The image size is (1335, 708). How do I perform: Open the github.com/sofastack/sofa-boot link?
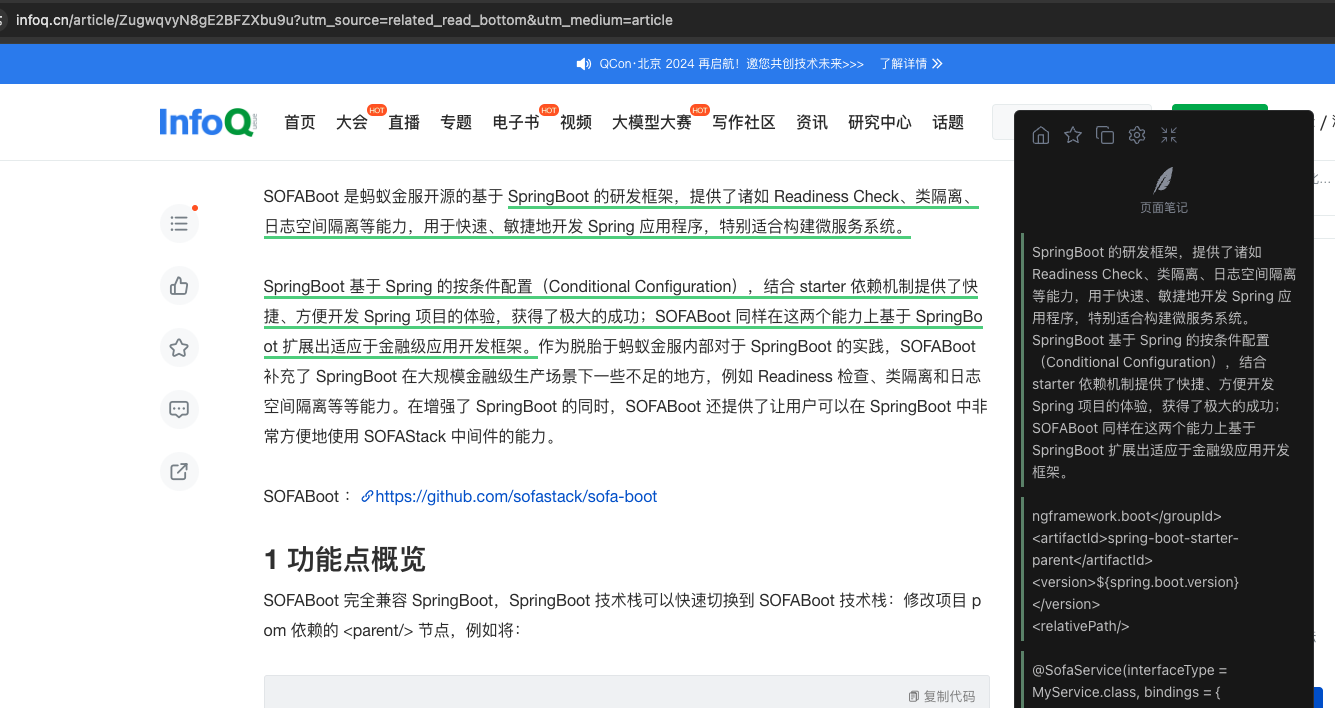(x=516, y=496)
